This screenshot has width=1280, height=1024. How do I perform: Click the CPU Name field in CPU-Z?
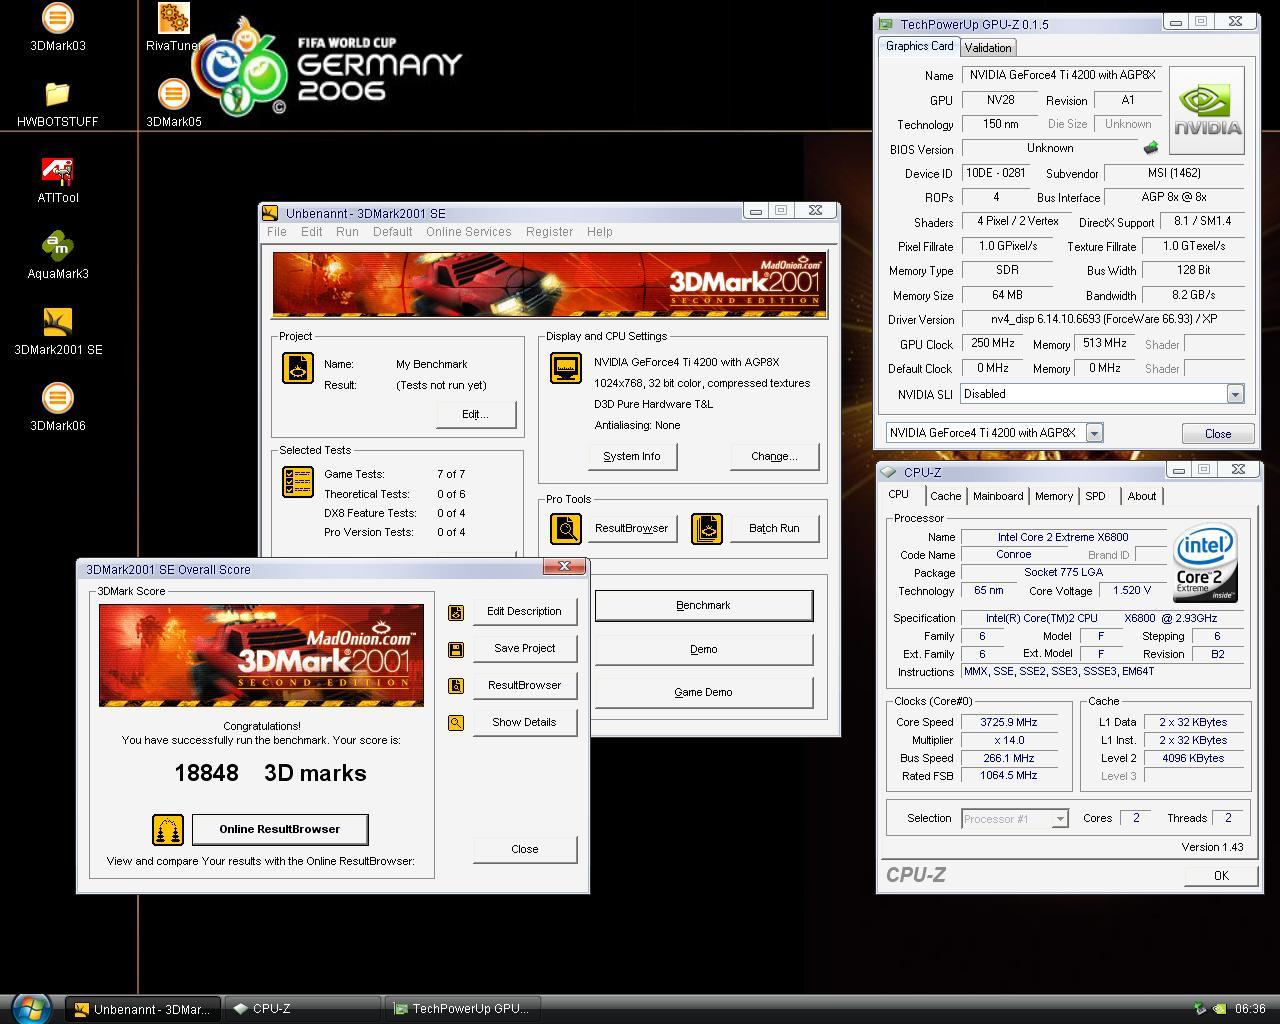(1062, 537)
